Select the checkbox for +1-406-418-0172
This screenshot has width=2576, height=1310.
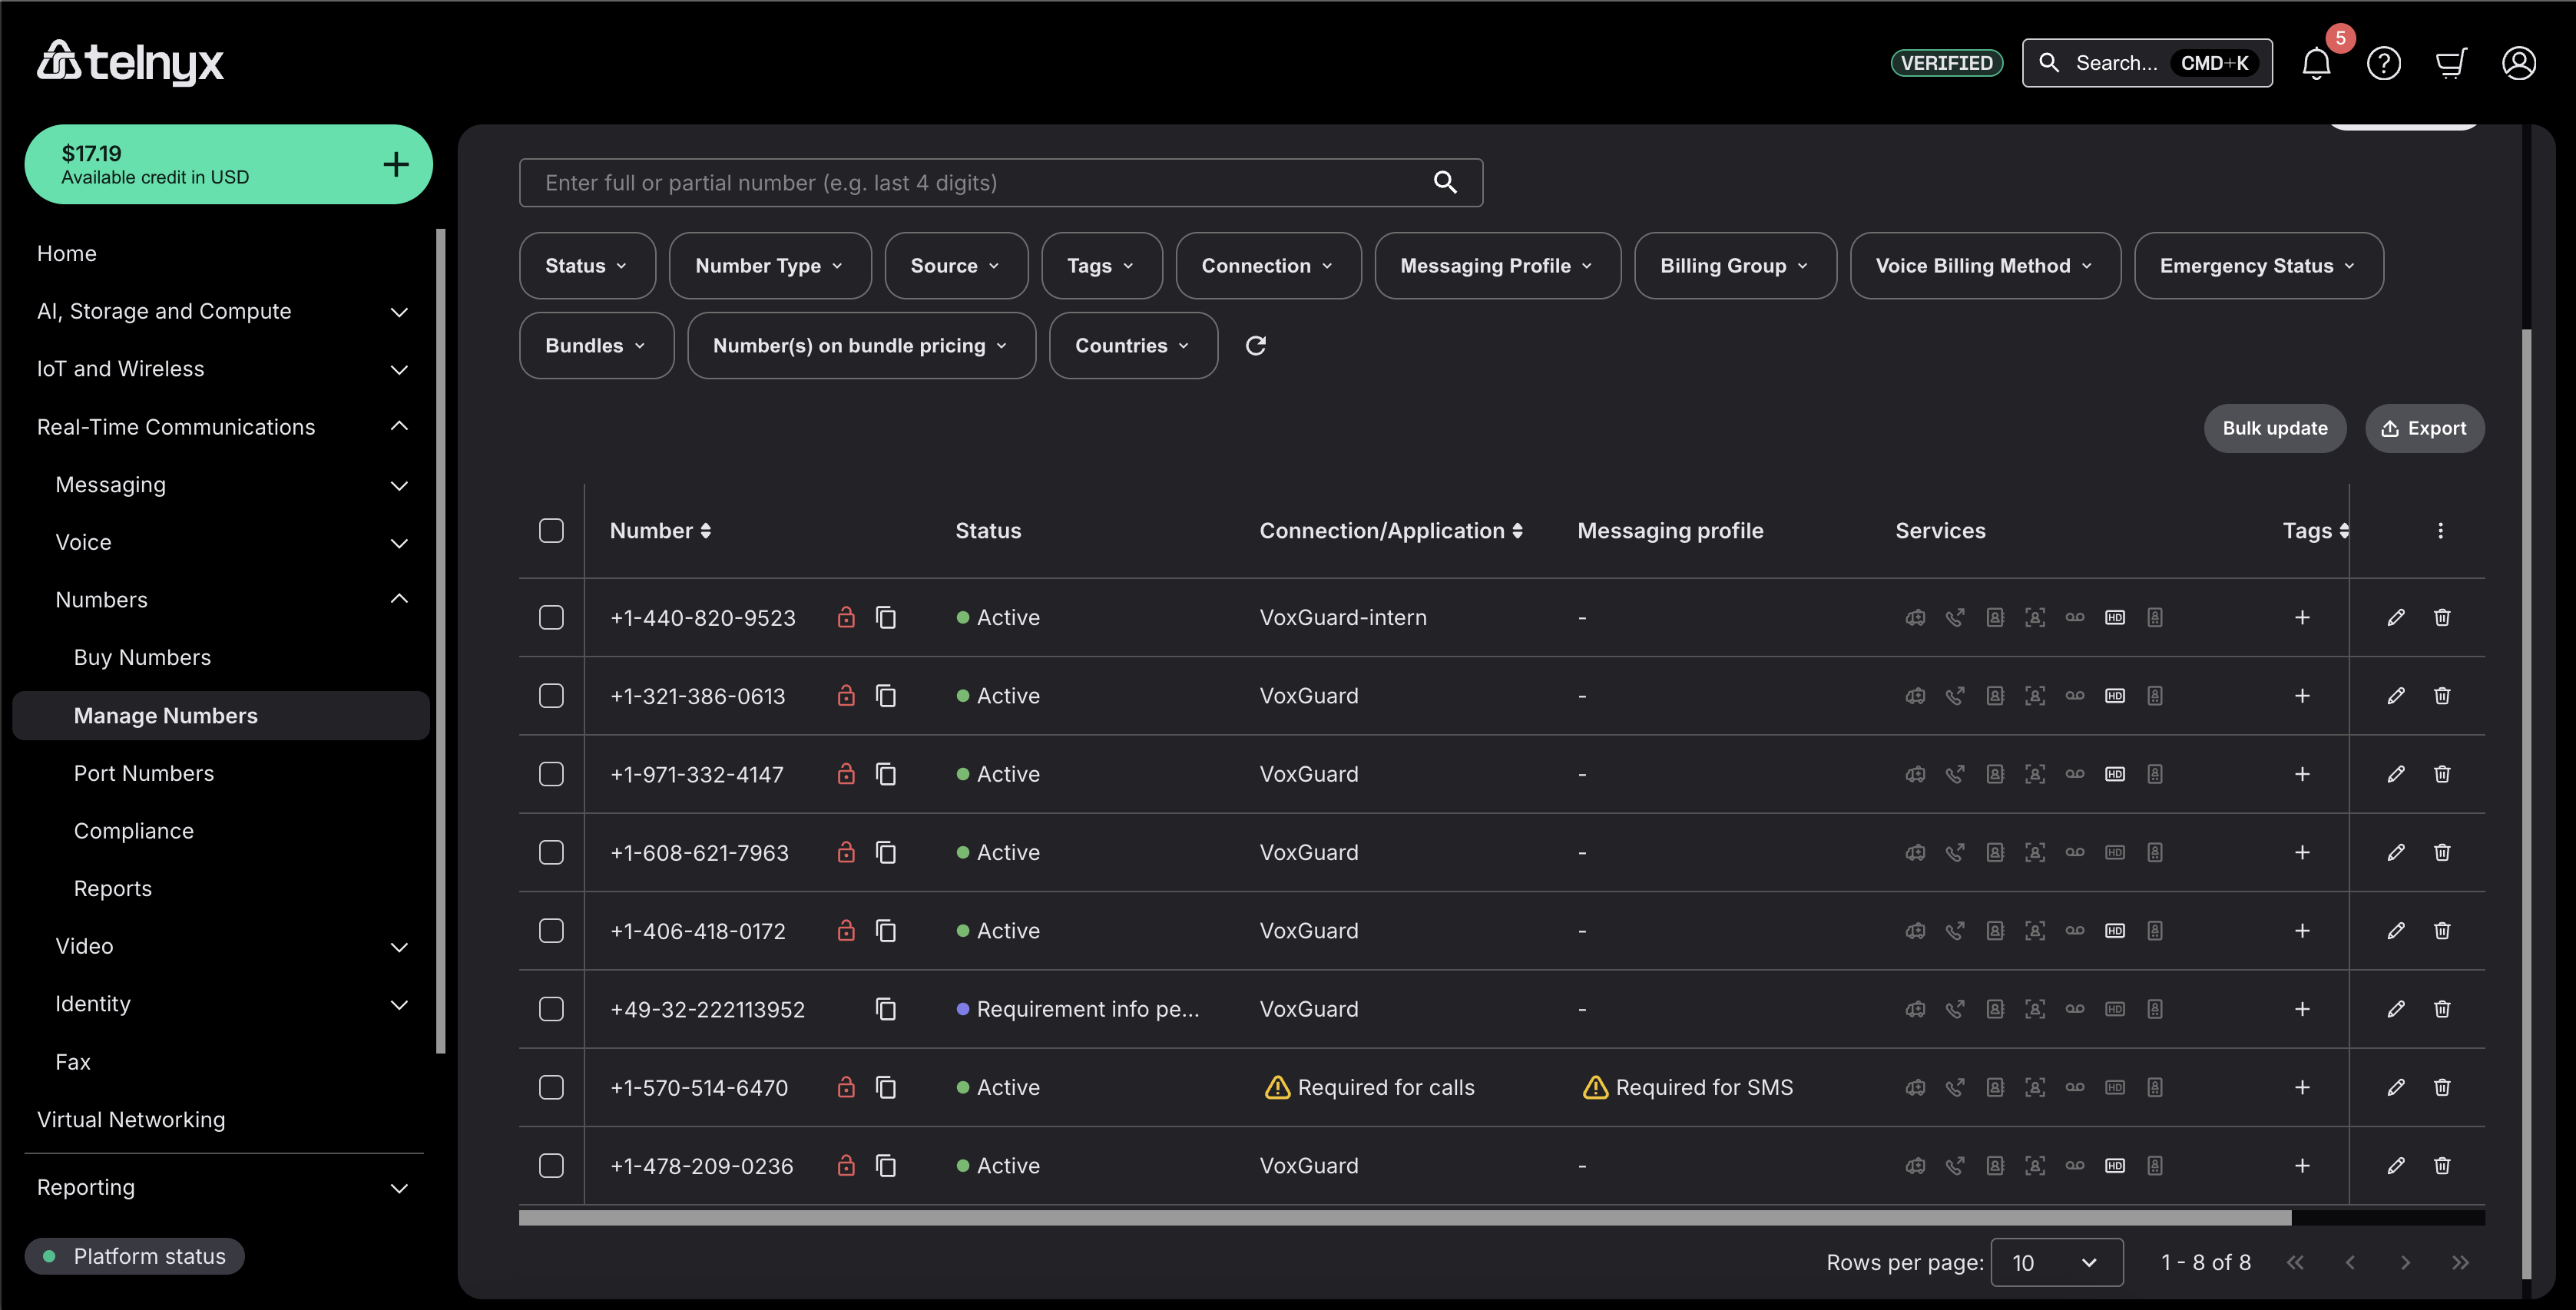point(551,931)
